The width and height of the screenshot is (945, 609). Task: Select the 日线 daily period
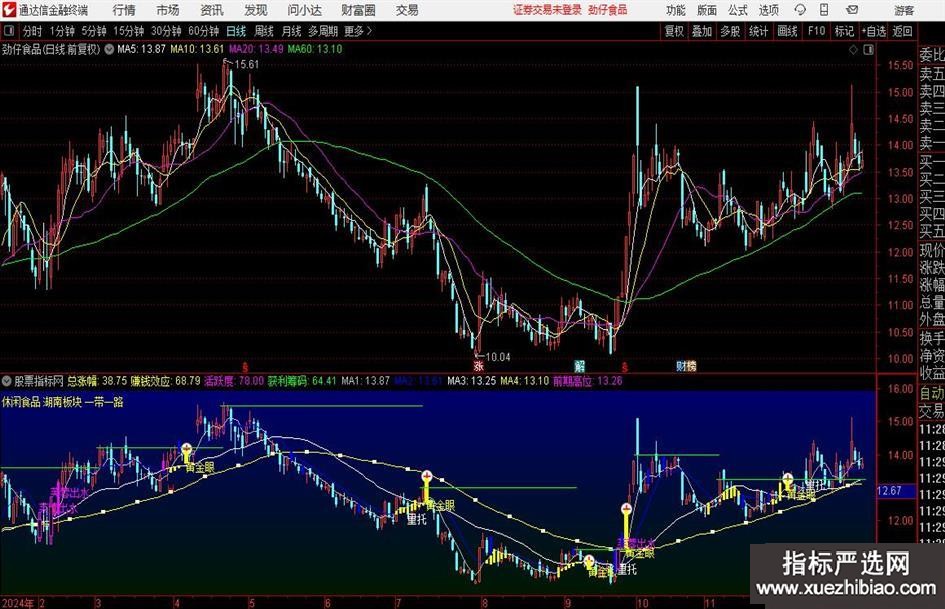[x=236, y=31]
